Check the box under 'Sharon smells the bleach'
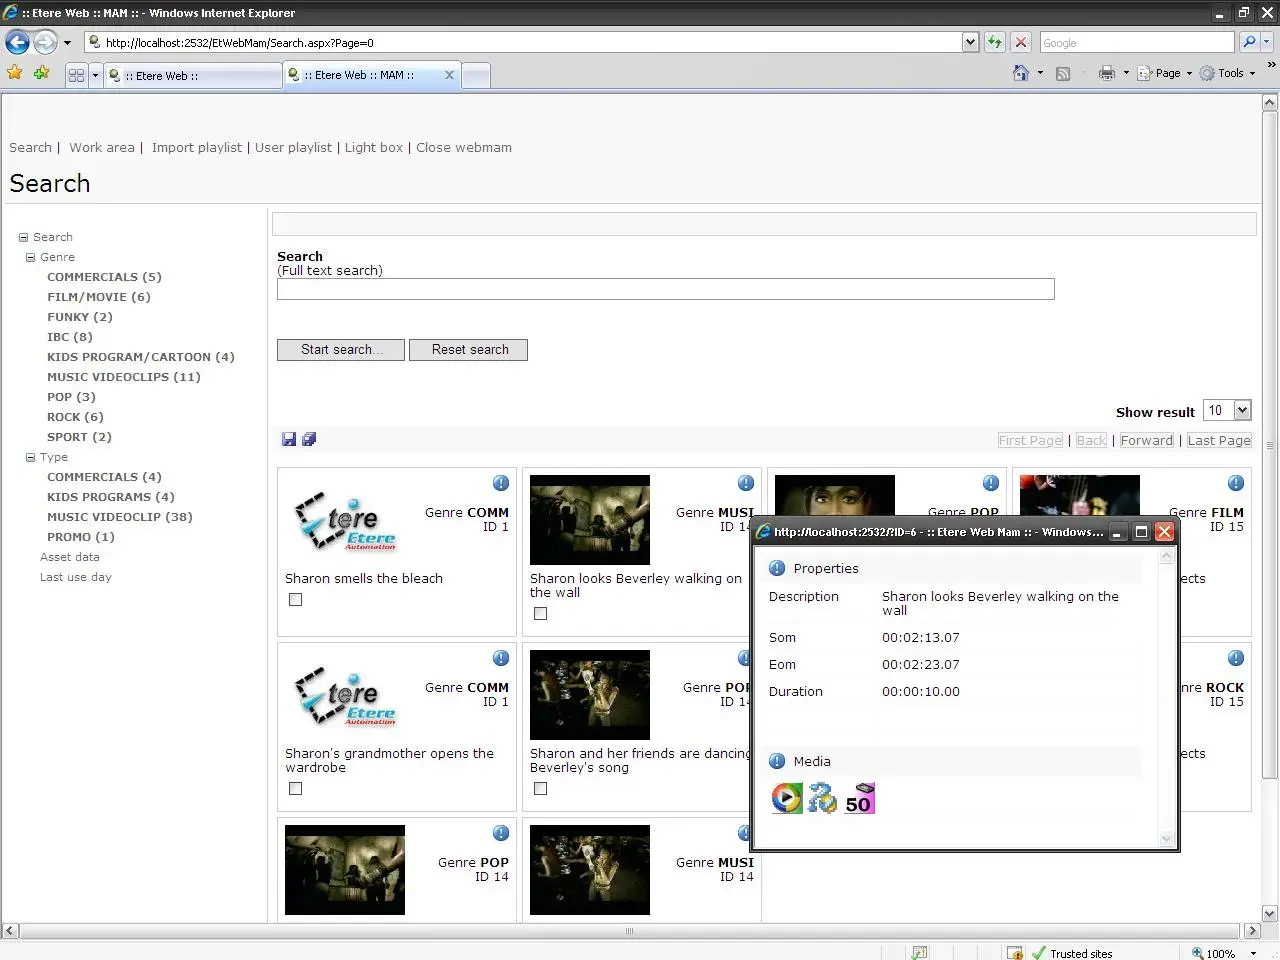The width and height of the screenshot is (1280, 960). 295,600
